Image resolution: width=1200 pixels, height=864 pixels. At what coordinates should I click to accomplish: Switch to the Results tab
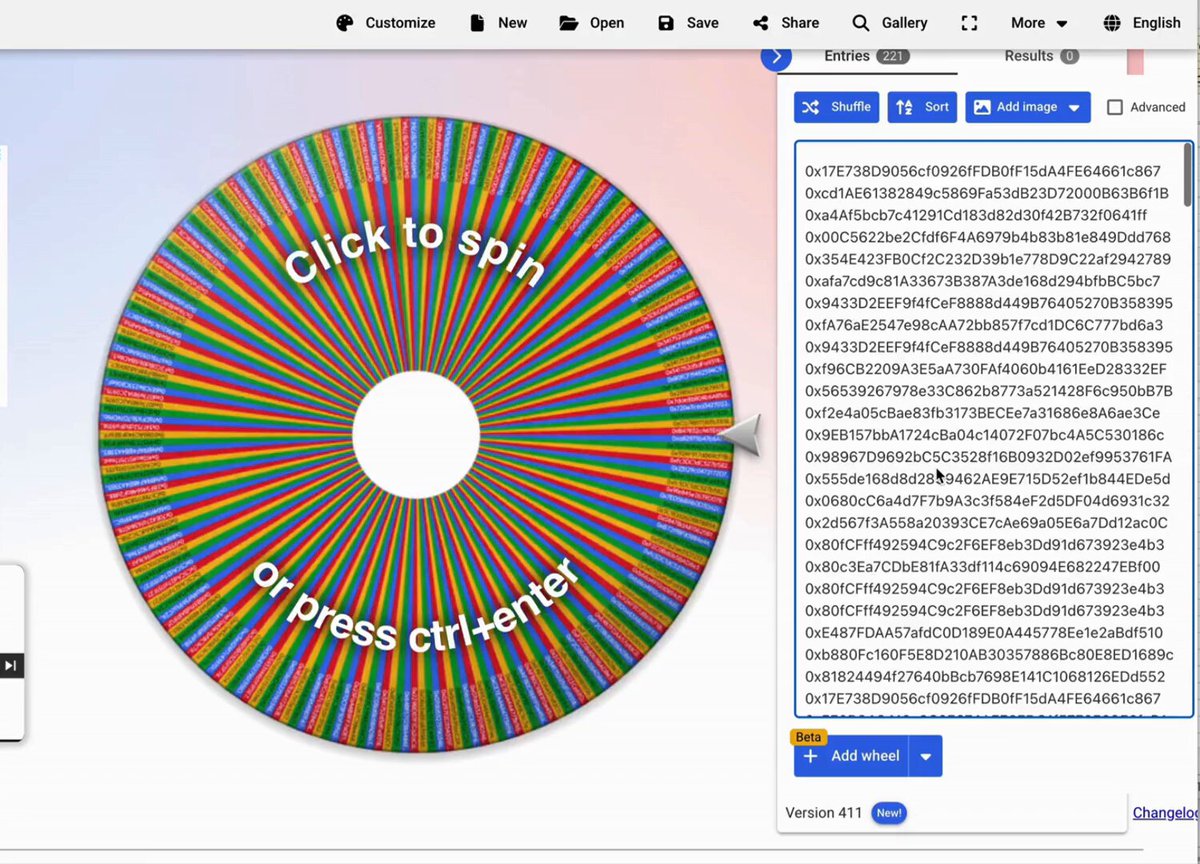(x=1042, y=57)
